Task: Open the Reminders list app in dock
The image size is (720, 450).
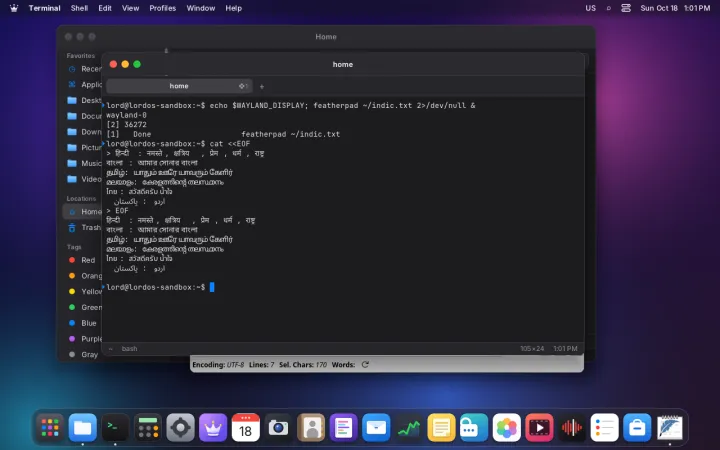Action: pos(604,428)
